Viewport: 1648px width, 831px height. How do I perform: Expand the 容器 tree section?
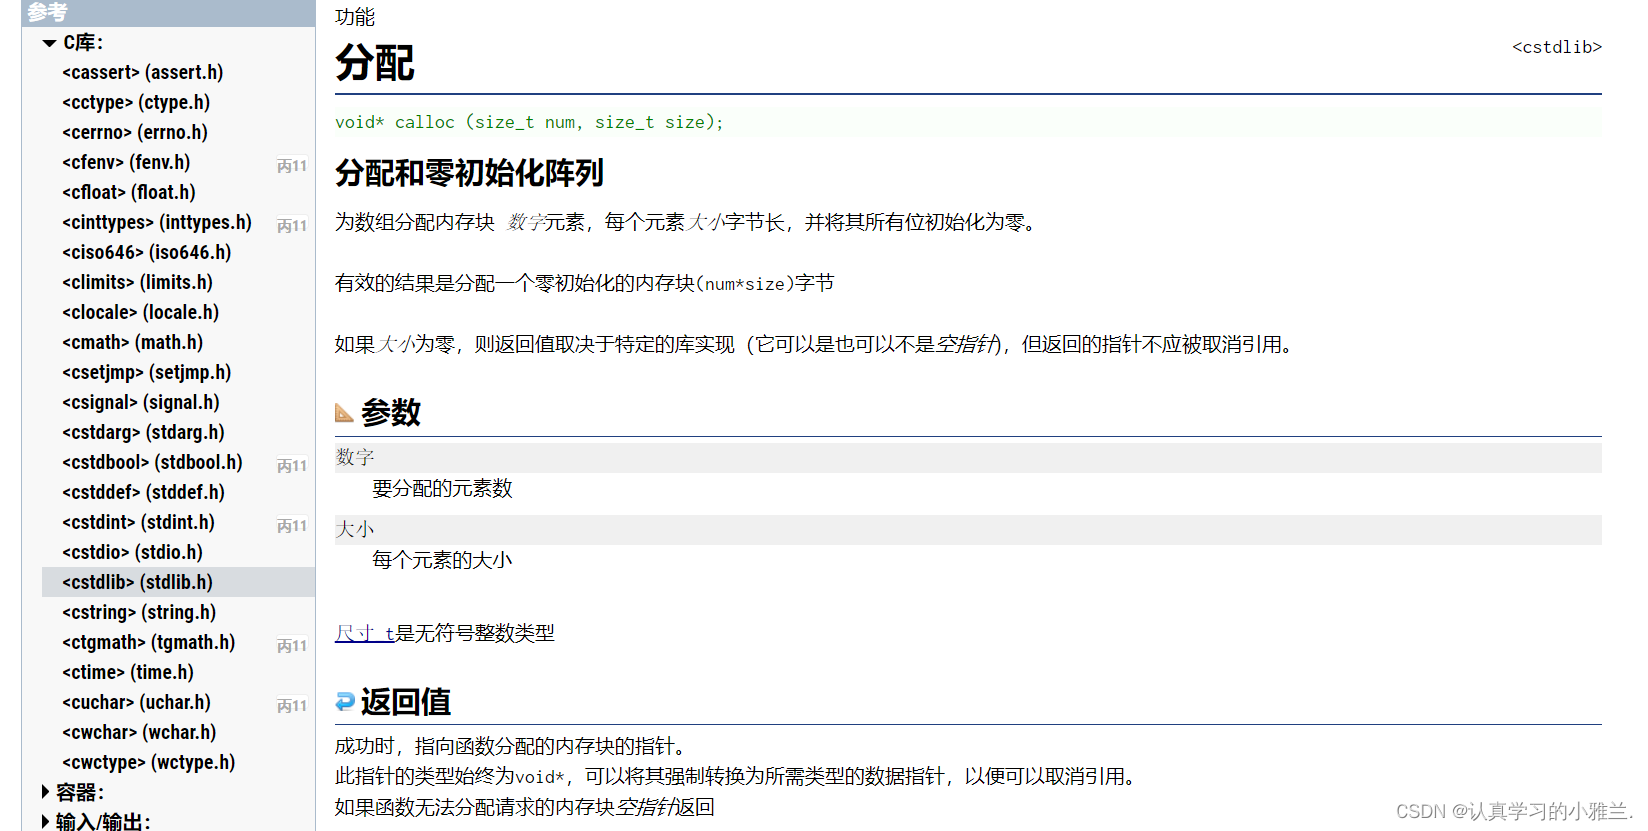[x=46, y=792]
